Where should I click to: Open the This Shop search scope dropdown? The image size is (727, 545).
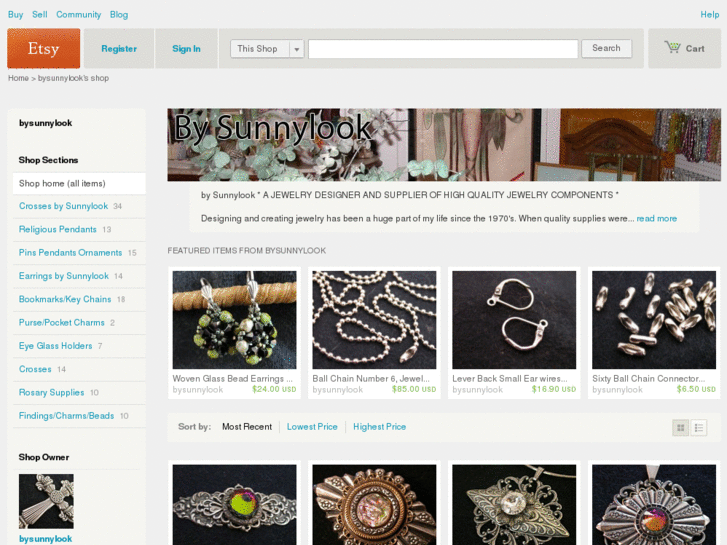click(267, 49)
